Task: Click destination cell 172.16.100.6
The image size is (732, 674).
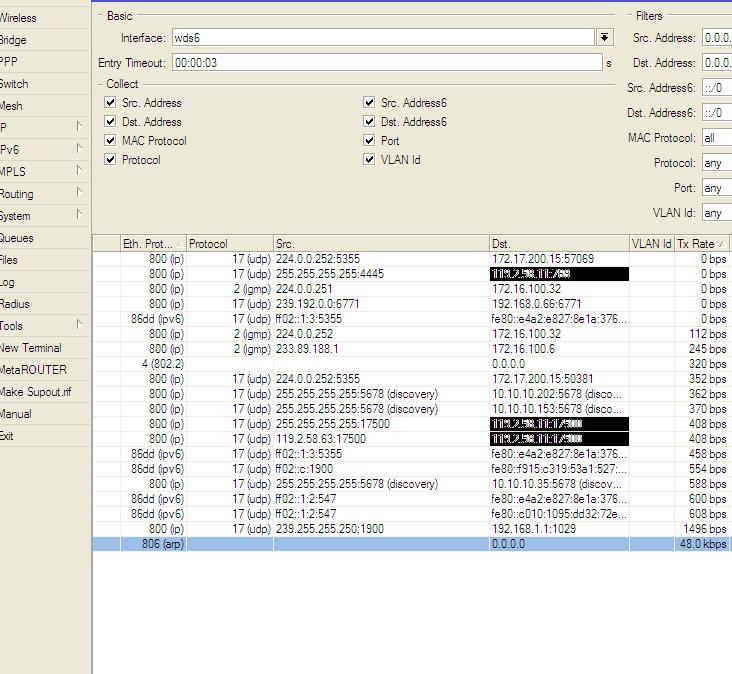Action: (x=559, y=349)
